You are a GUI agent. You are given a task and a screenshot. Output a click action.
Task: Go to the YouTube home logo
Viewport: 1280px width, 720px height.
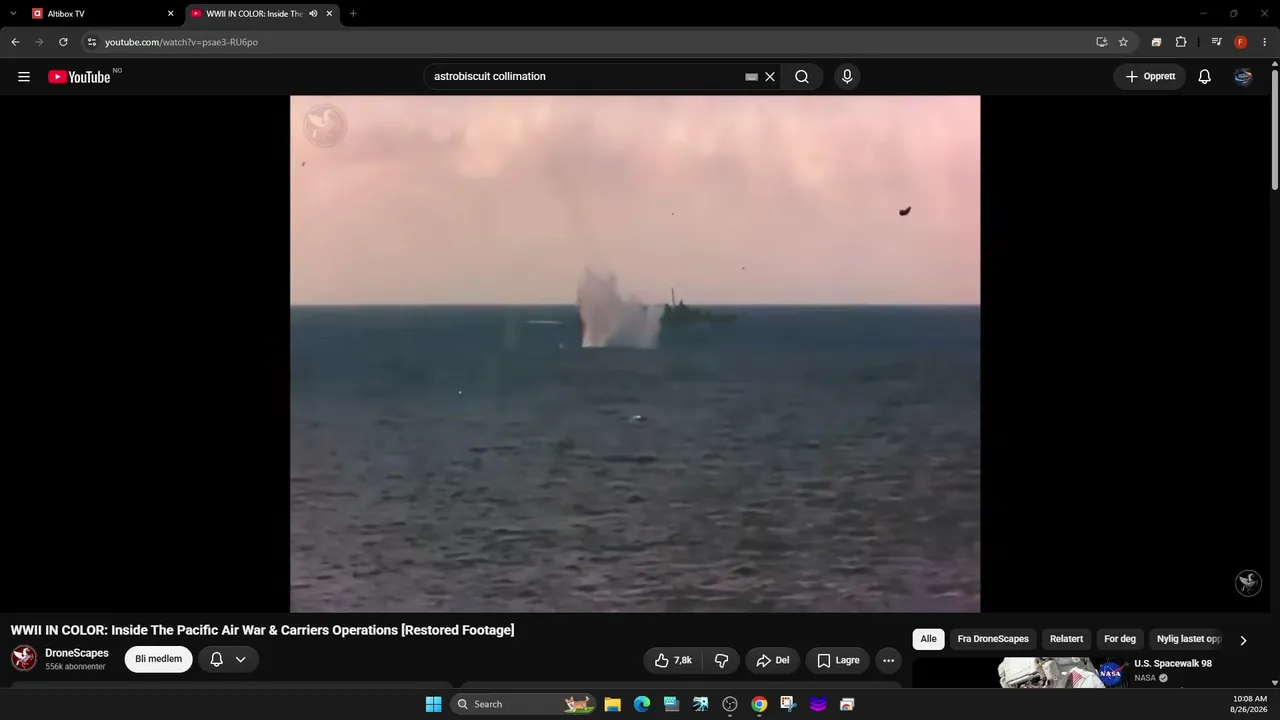[x=79, y=77]
